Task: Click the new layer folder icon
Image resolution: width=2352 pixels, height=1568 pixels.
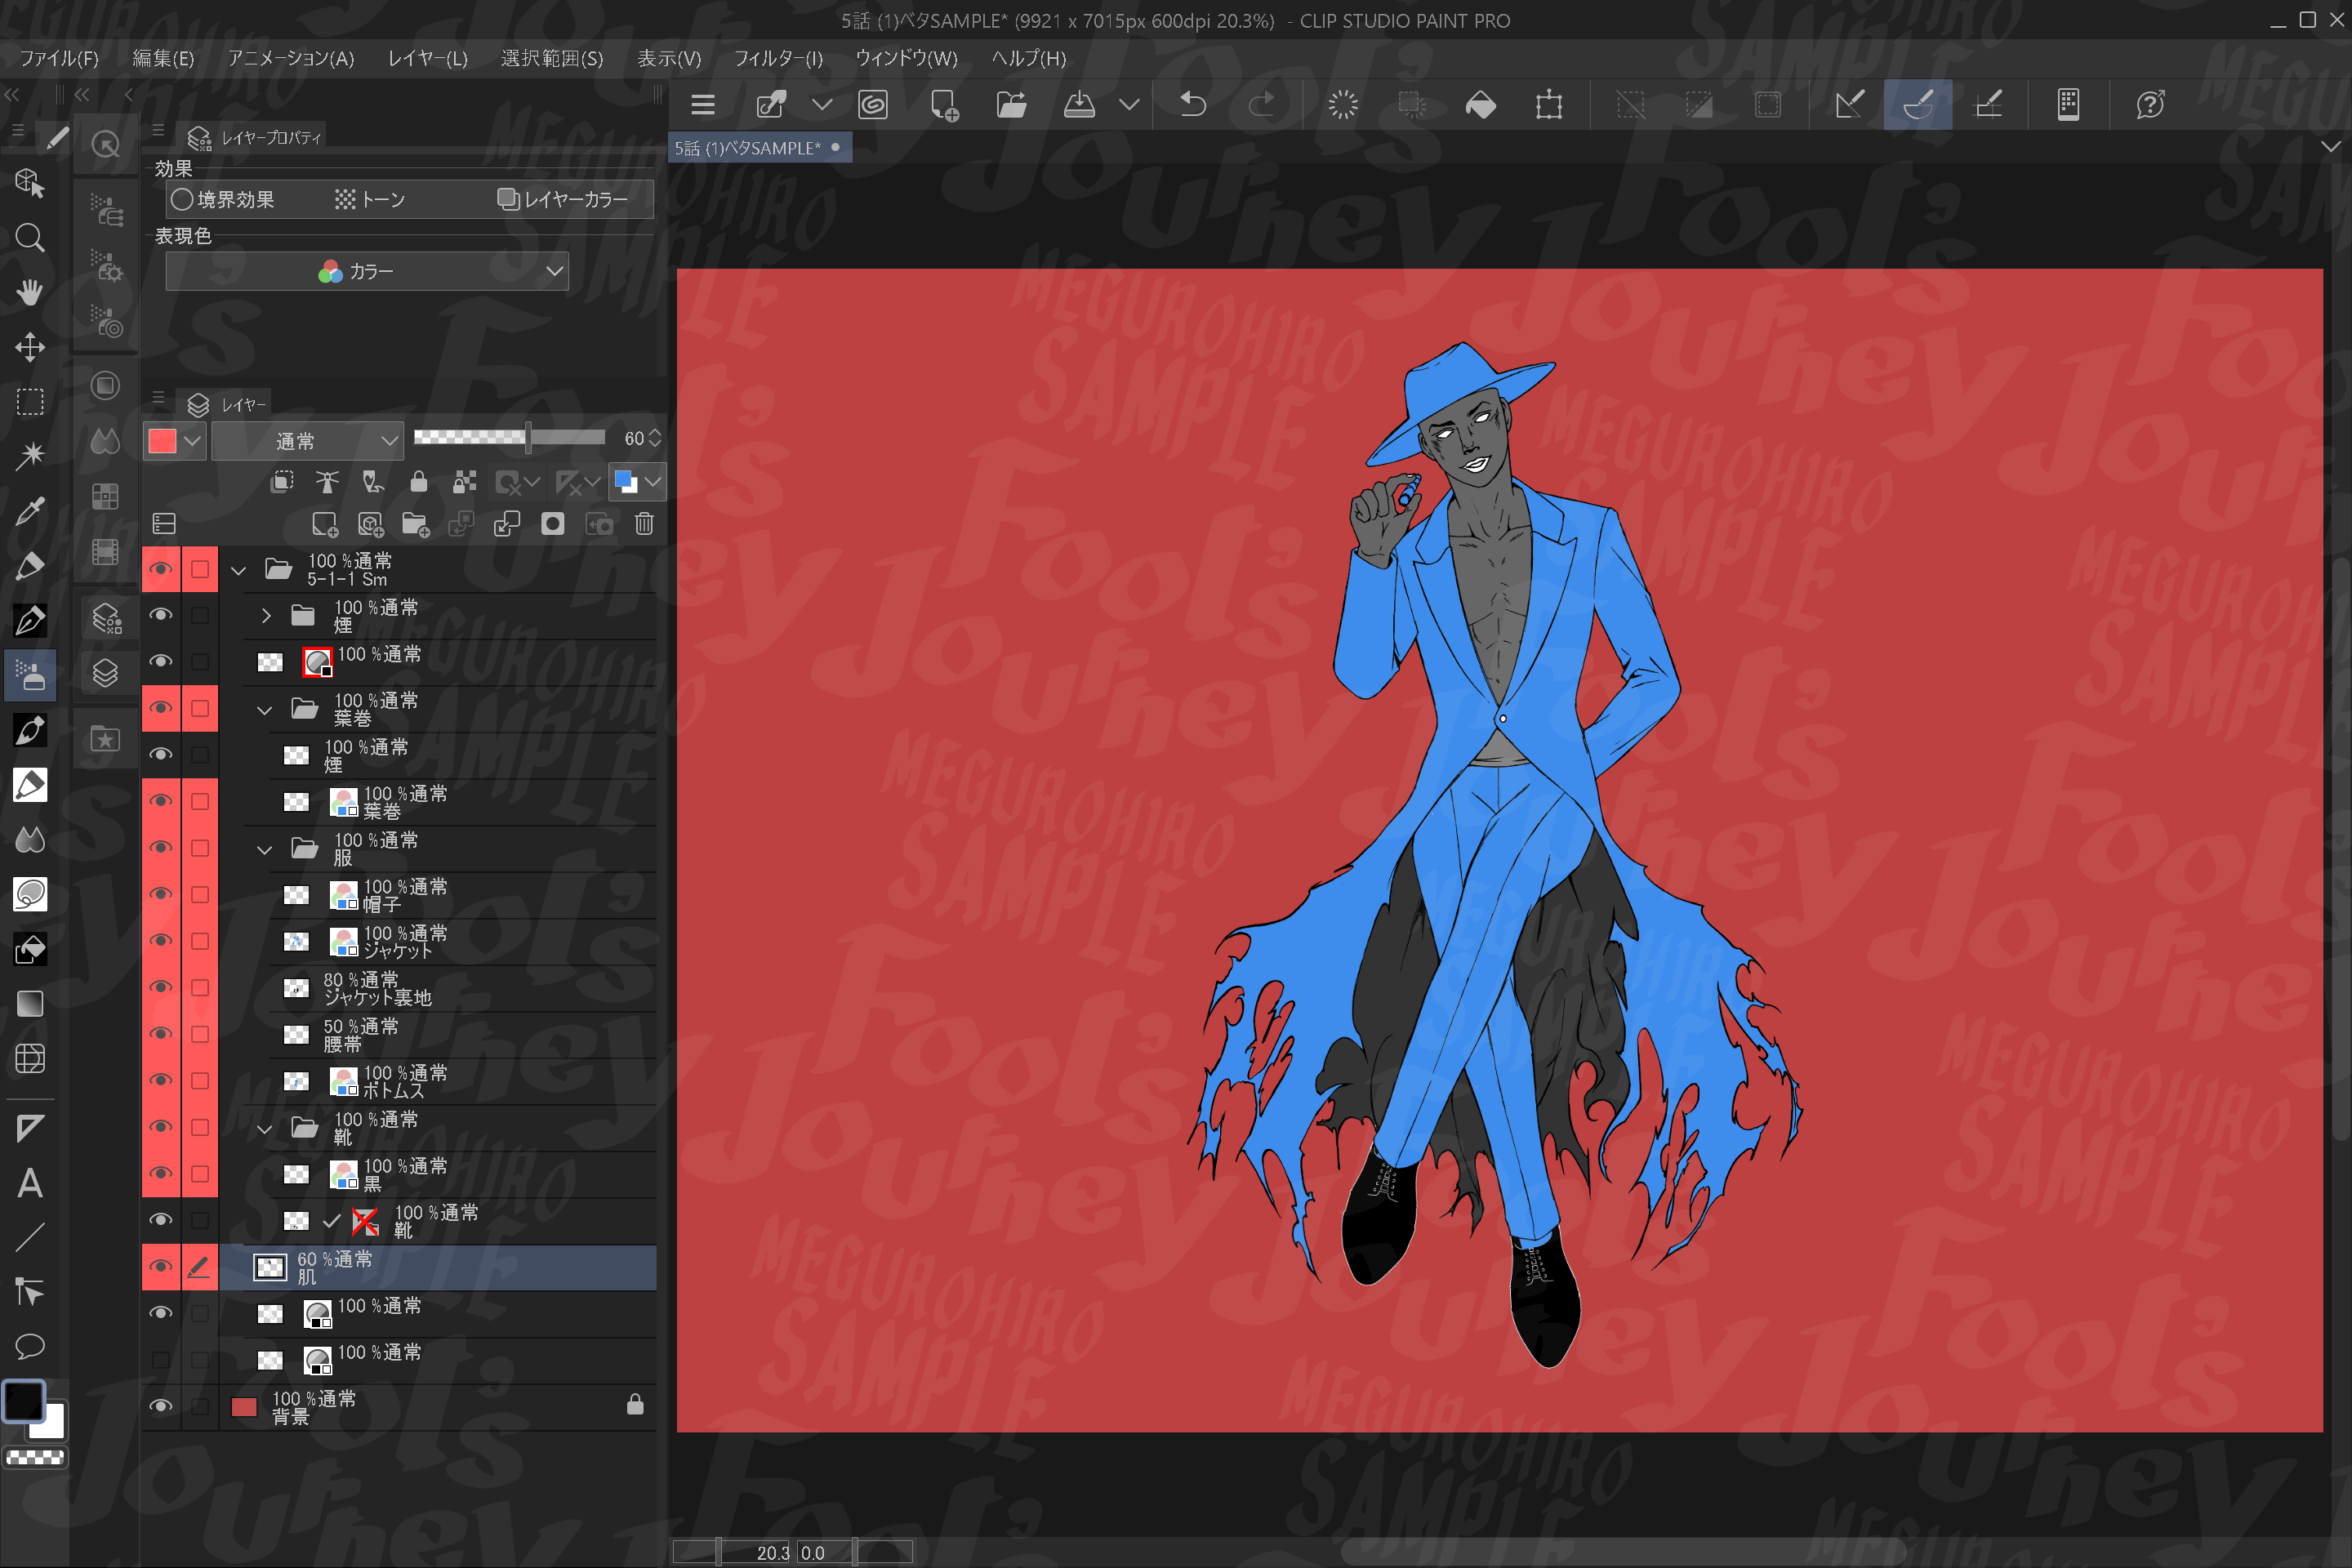Action: click(415, 524)
